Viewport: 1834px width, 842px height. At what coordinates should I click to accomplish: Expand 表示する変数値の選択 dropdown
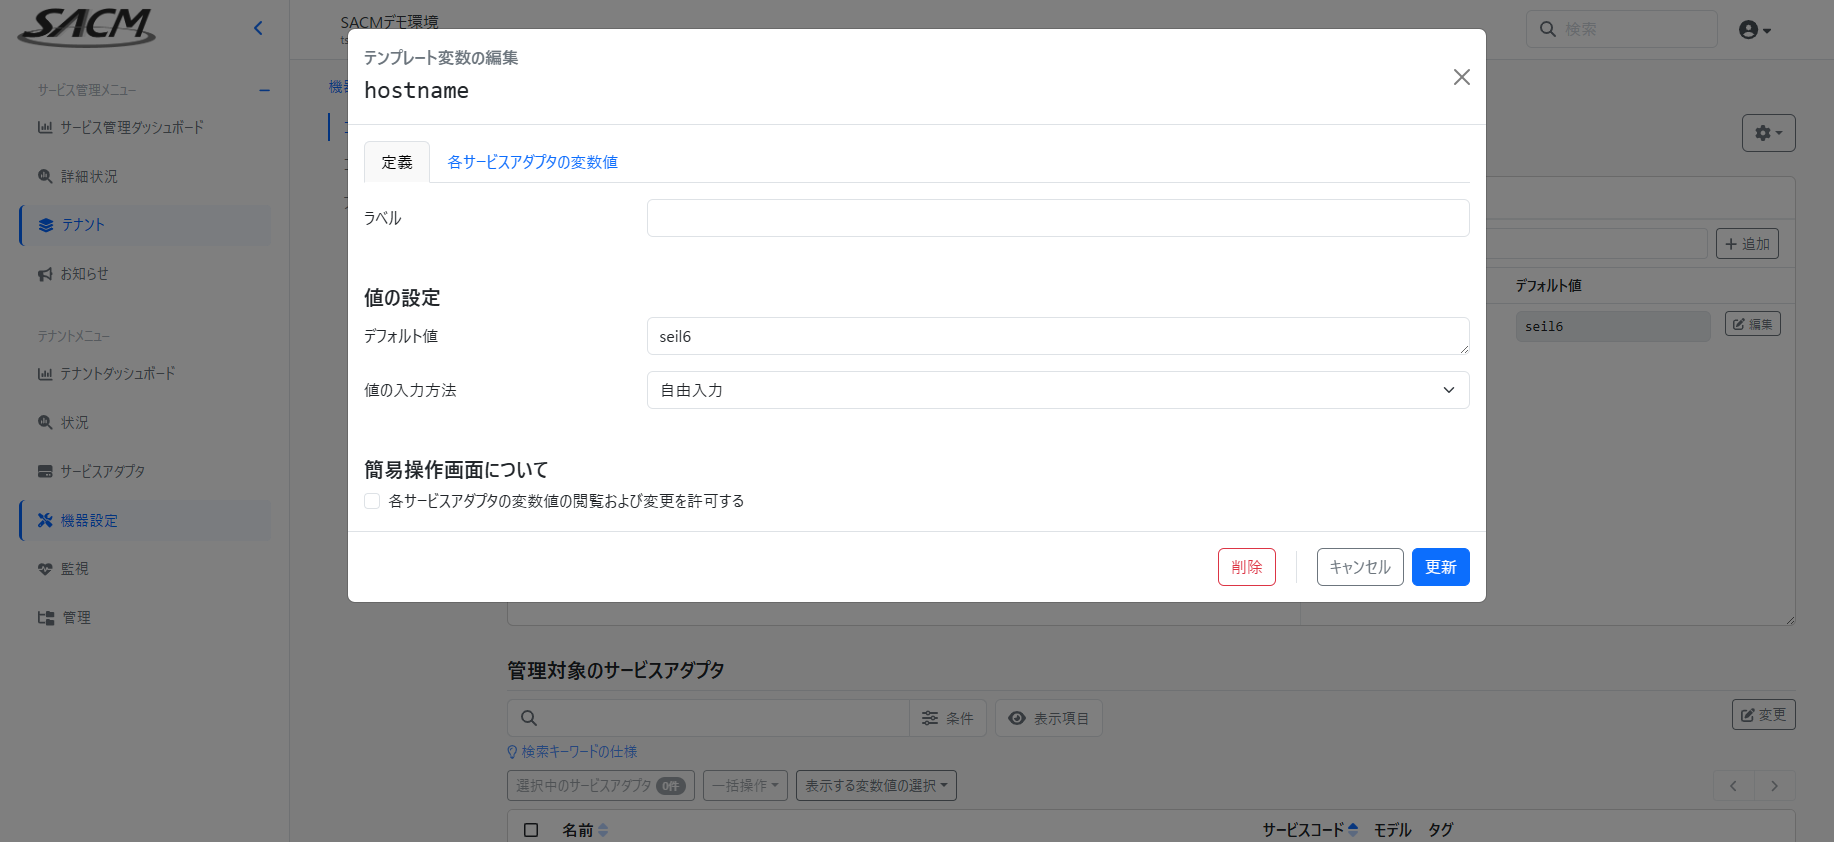[876, 786]
